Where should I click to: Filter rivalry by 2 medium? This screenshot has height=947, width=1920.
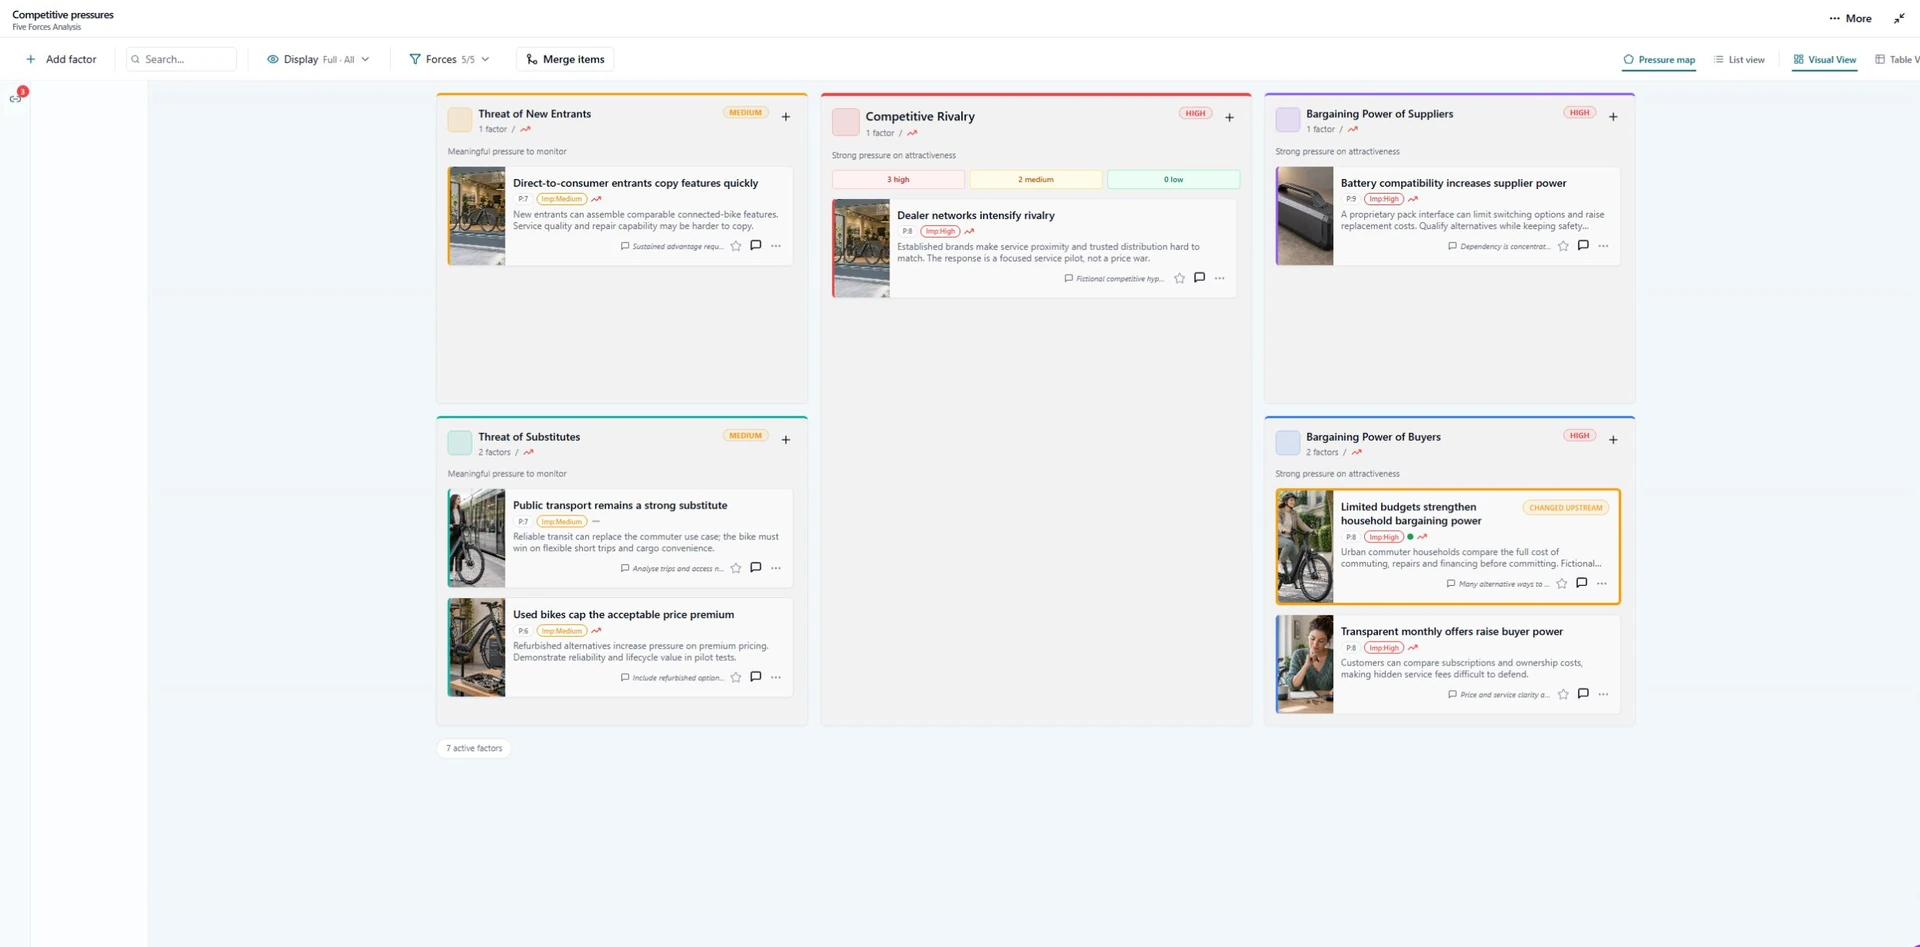pos(1036,180)
